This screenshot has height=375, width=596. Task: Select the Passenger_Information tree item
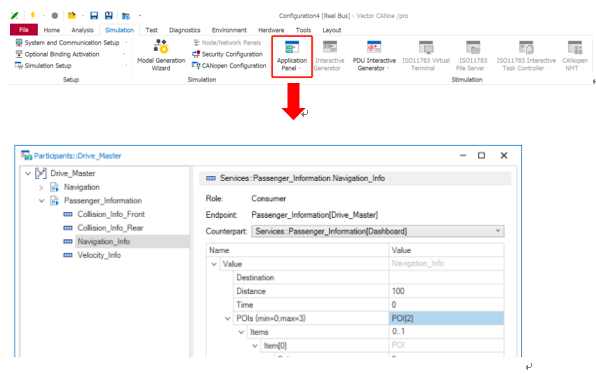(x=103, y=201)
